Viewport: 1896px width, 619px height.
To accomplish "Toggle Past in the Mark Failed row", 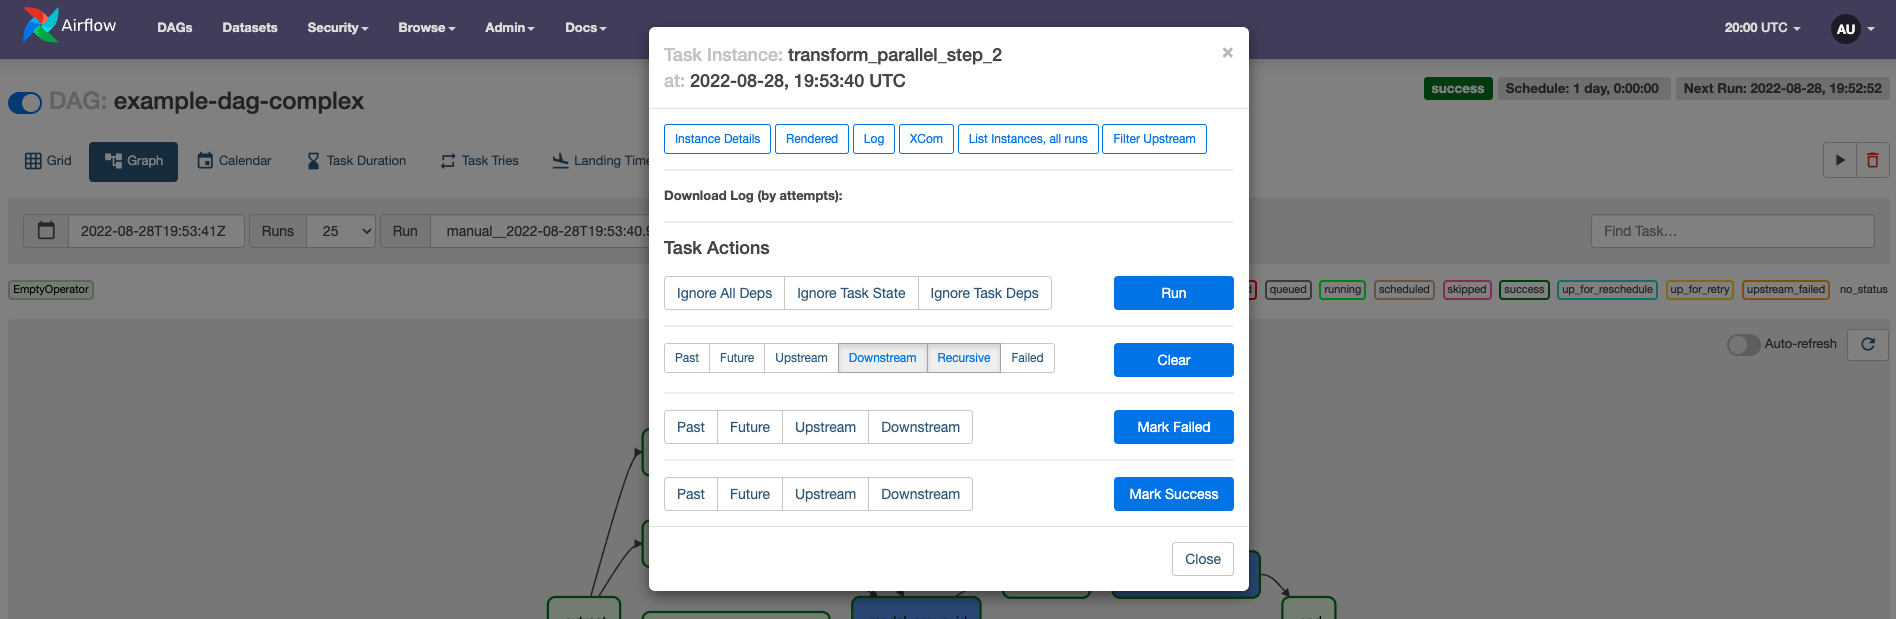I will (691, 427).
